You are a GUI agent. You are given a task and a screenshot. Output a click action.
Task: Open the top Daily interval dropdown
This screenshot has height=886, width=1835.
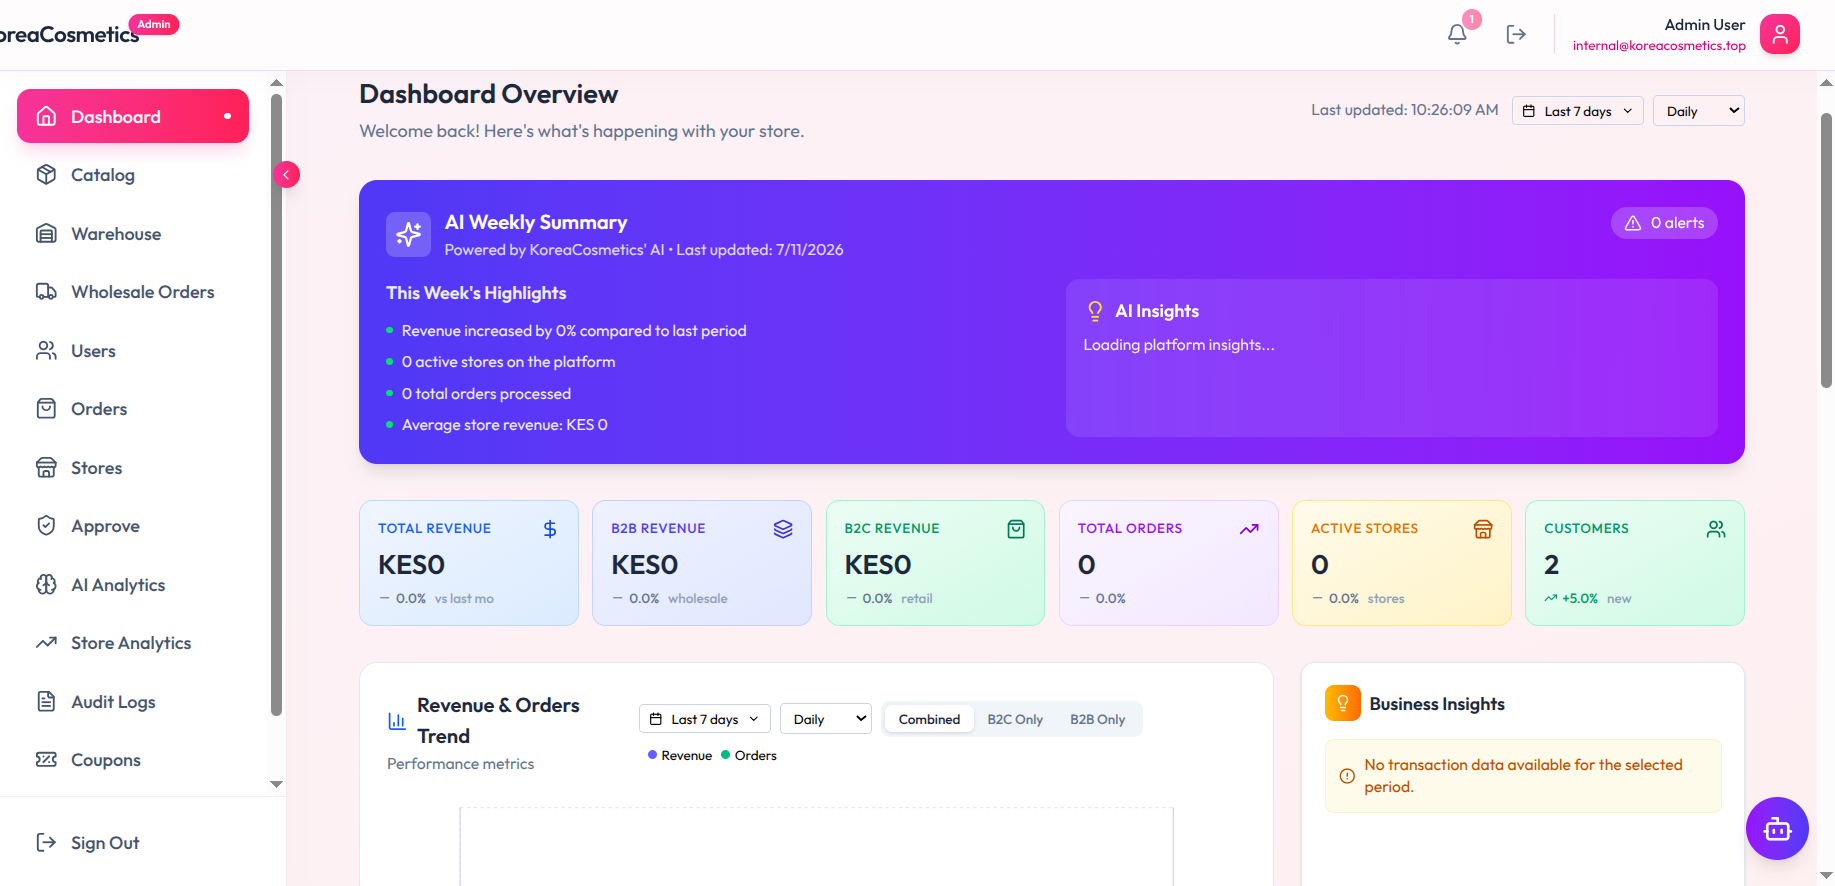coord(1698,111)
